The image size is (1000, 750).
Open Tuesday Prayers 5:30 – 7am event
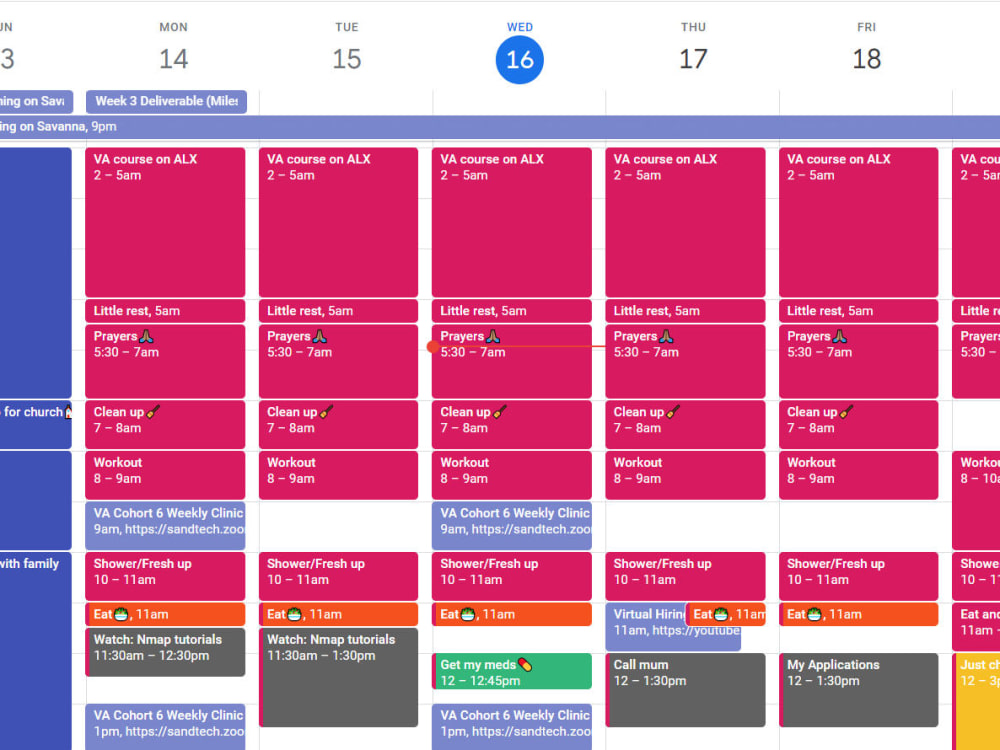(x=339, y=362)
